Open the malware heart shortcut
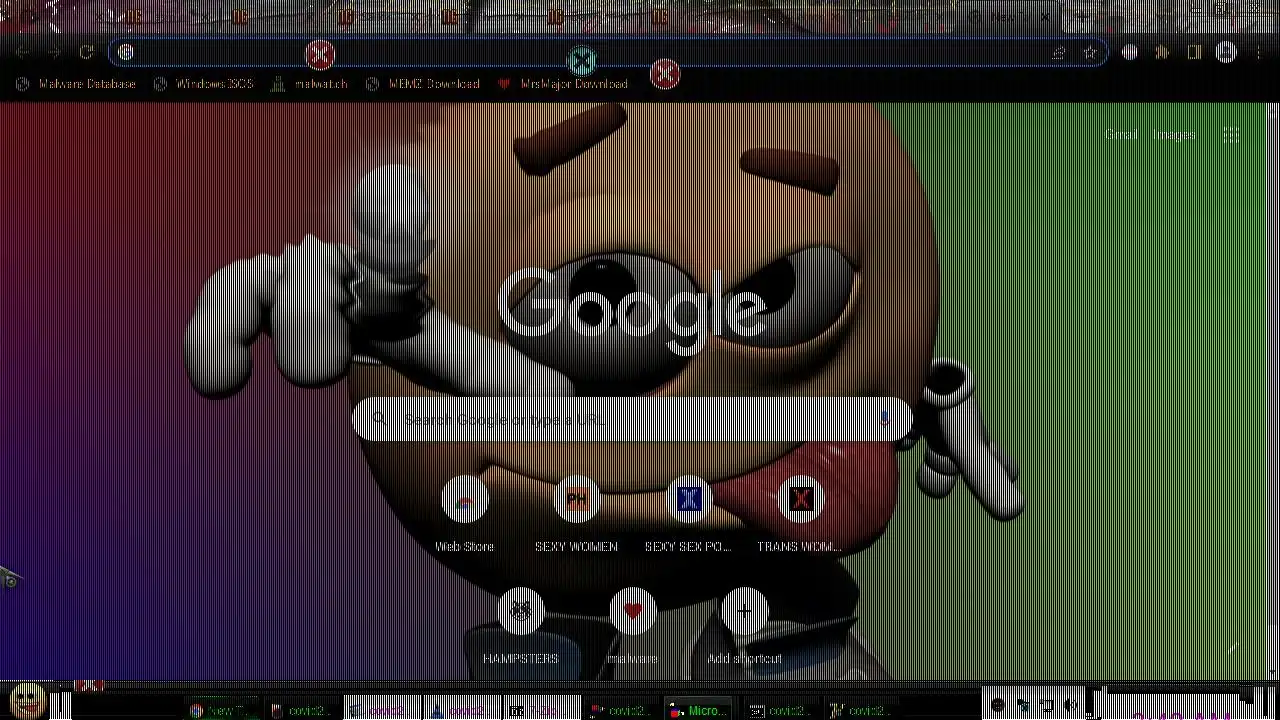 tap(632, 627)
